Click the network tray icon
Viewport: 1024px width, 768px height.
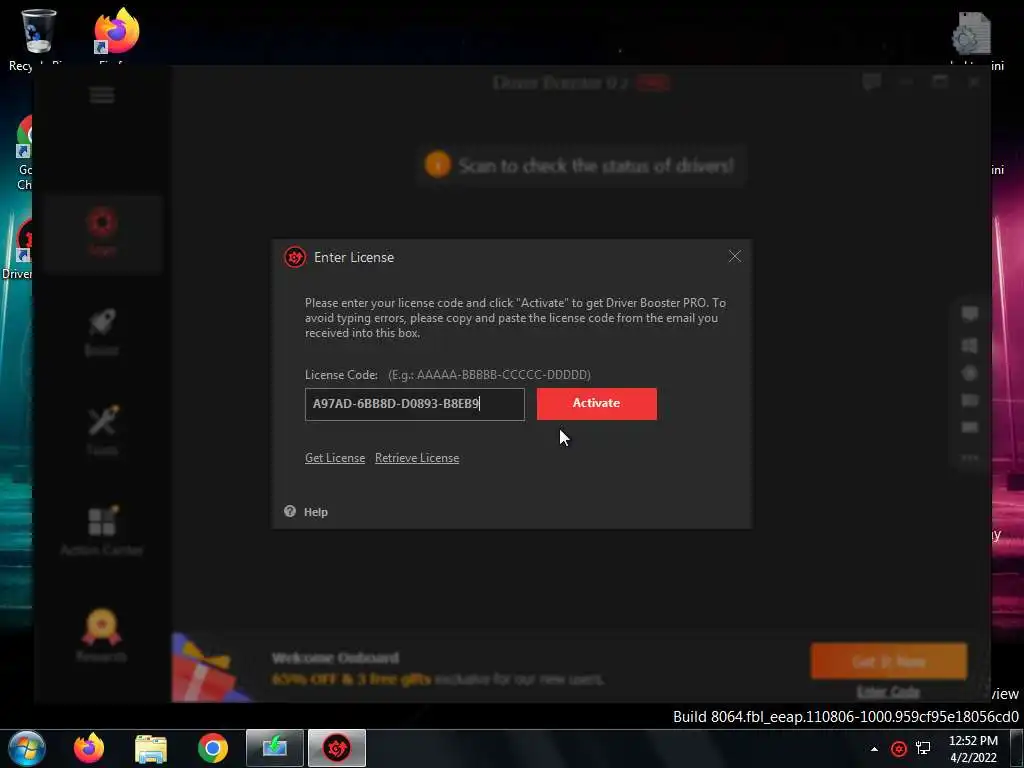[923, 748]
